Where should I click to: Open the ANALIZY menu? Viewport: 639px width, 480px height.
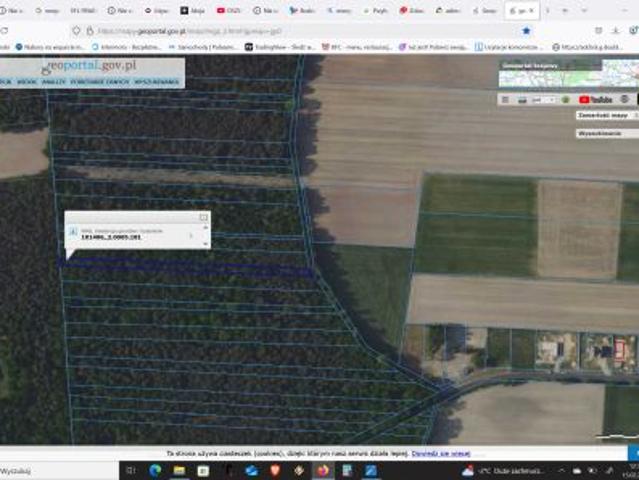point(54,81)
